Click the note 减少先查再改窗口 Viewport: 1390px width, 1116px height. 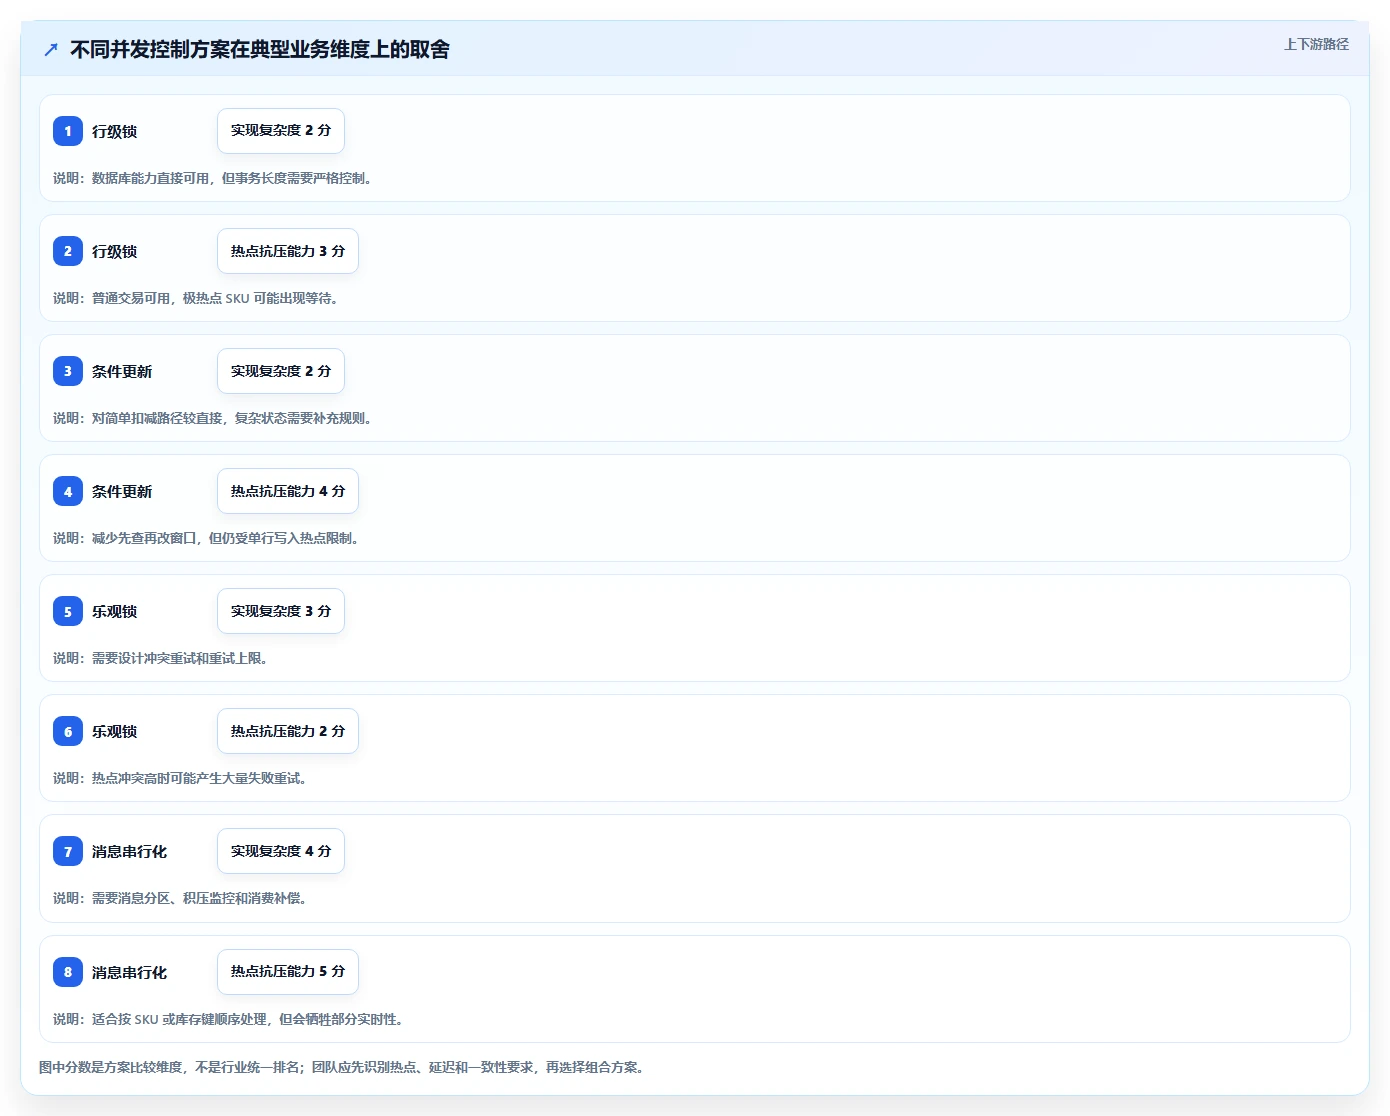pyautogui.click(x=206, y=538)
